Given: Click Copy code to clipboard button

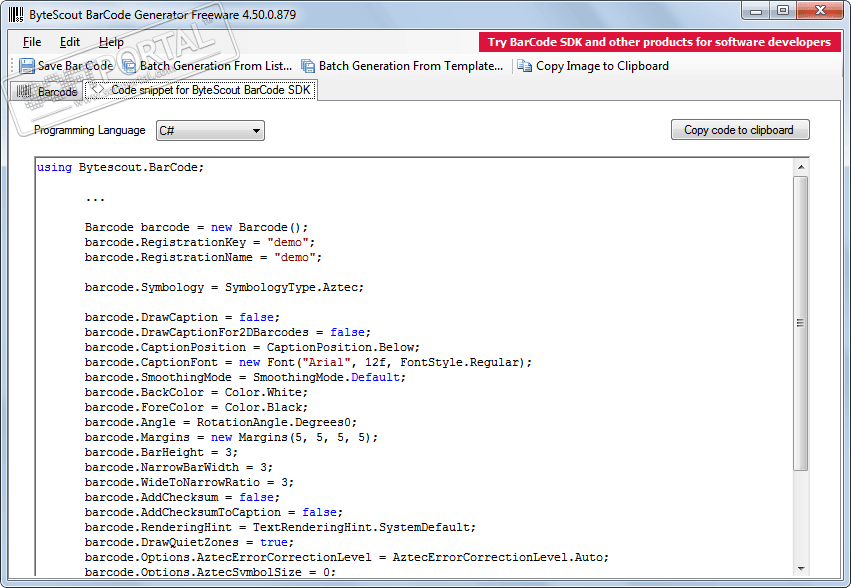Looking at the screenshot, I should tap(740, 130).
